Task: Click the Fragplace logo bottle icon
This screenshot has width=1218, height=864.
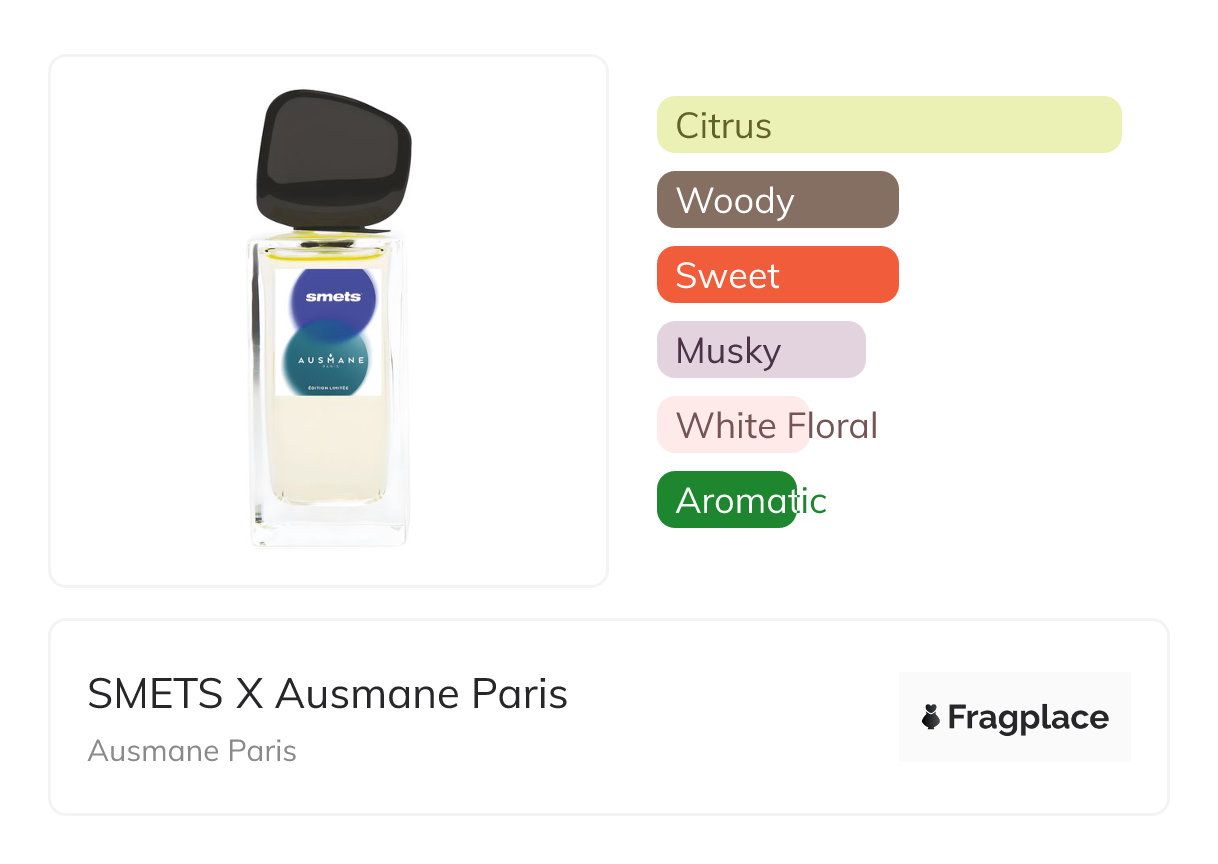Action: (931, 717)
